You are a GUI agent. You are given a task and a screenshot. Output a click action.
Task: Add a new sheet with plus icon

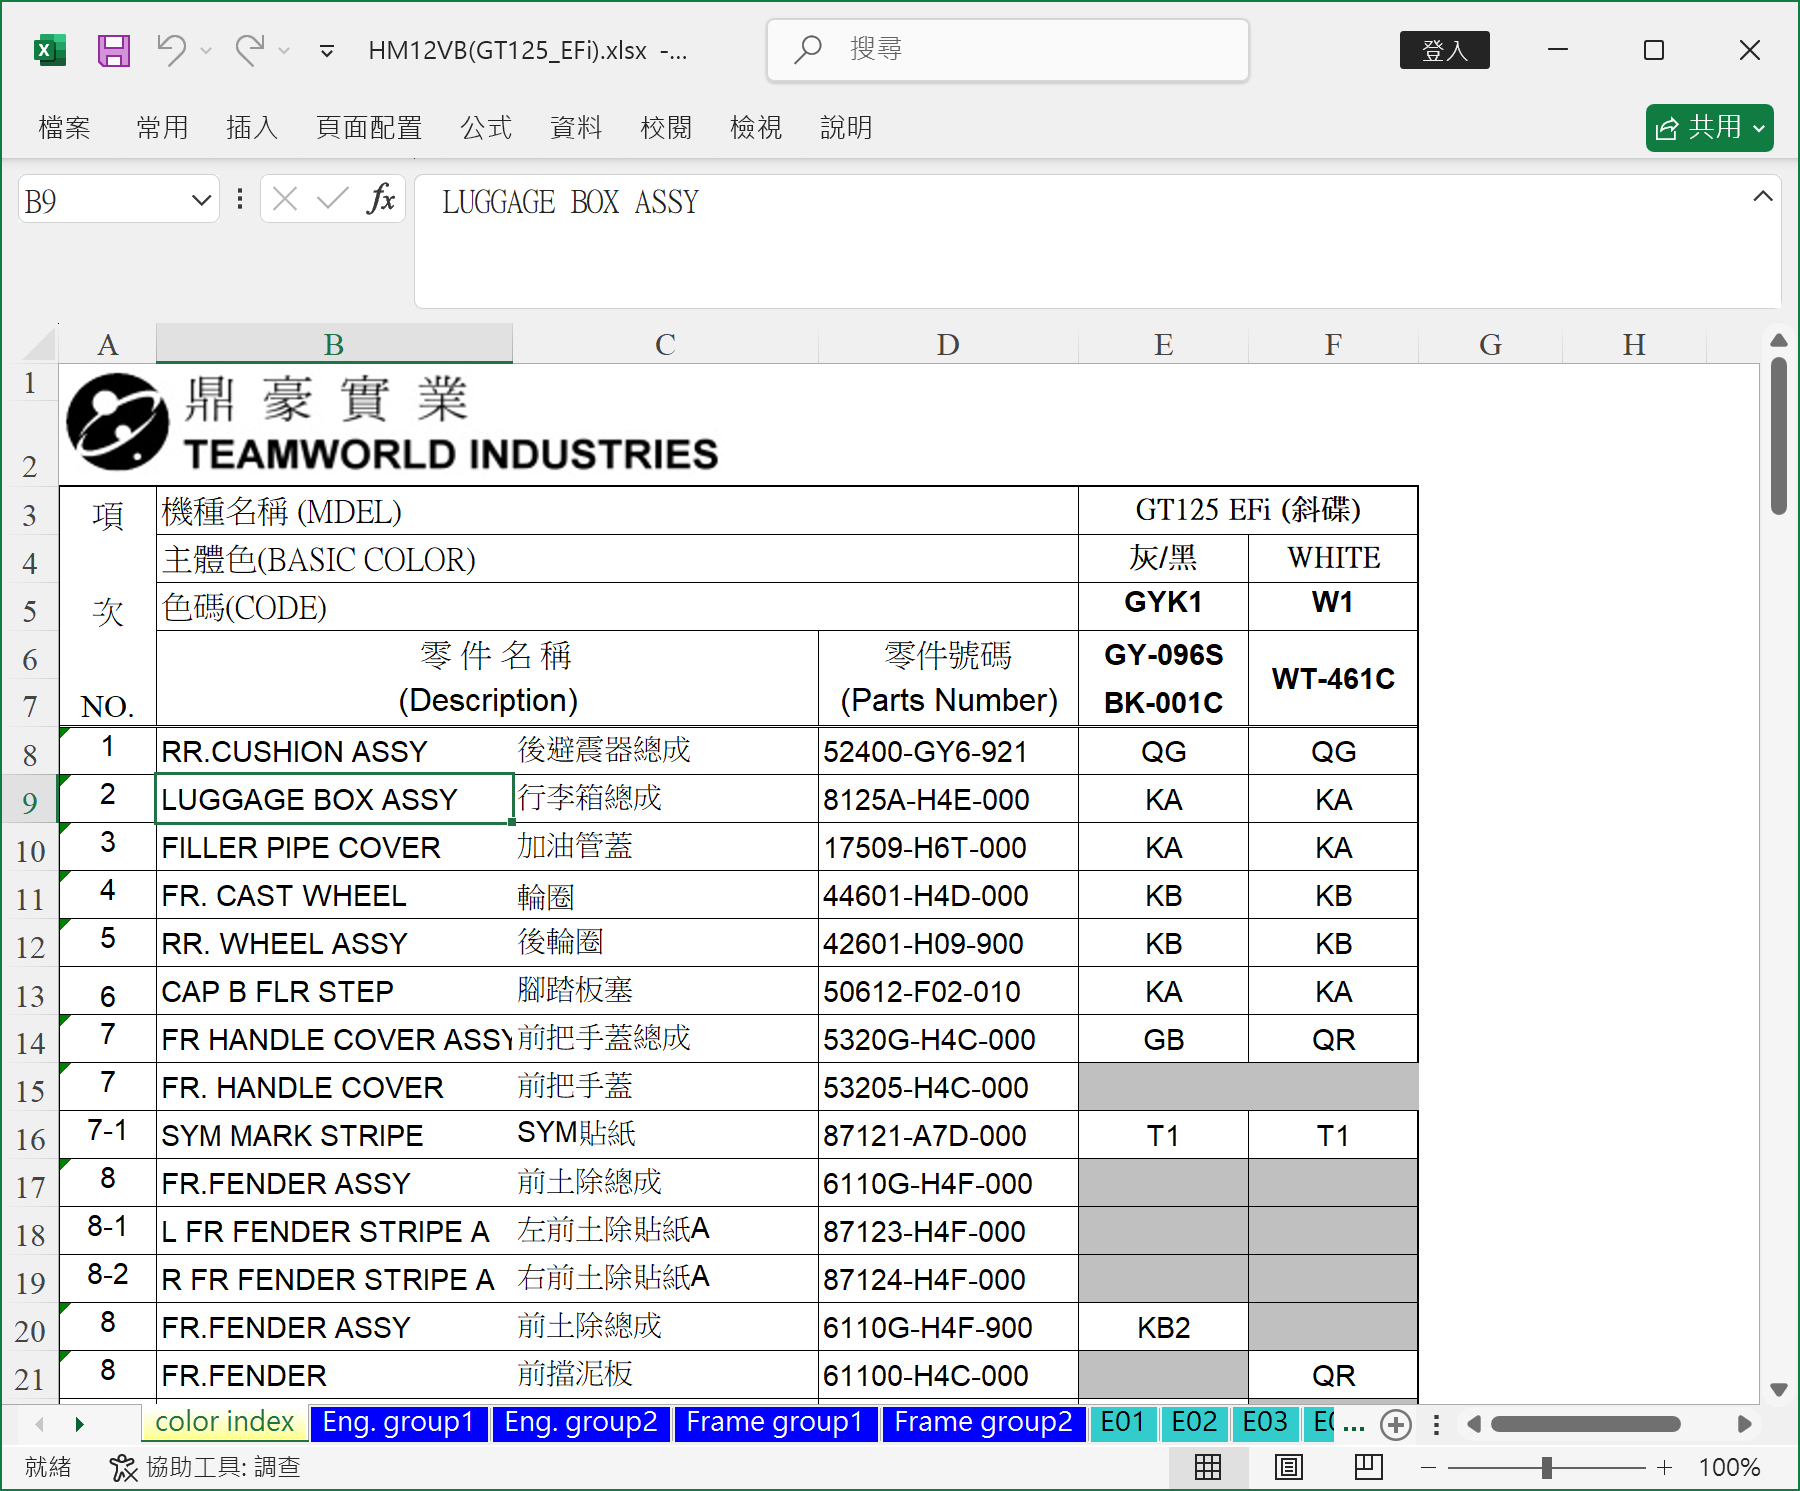(x=1396, y=1424)
